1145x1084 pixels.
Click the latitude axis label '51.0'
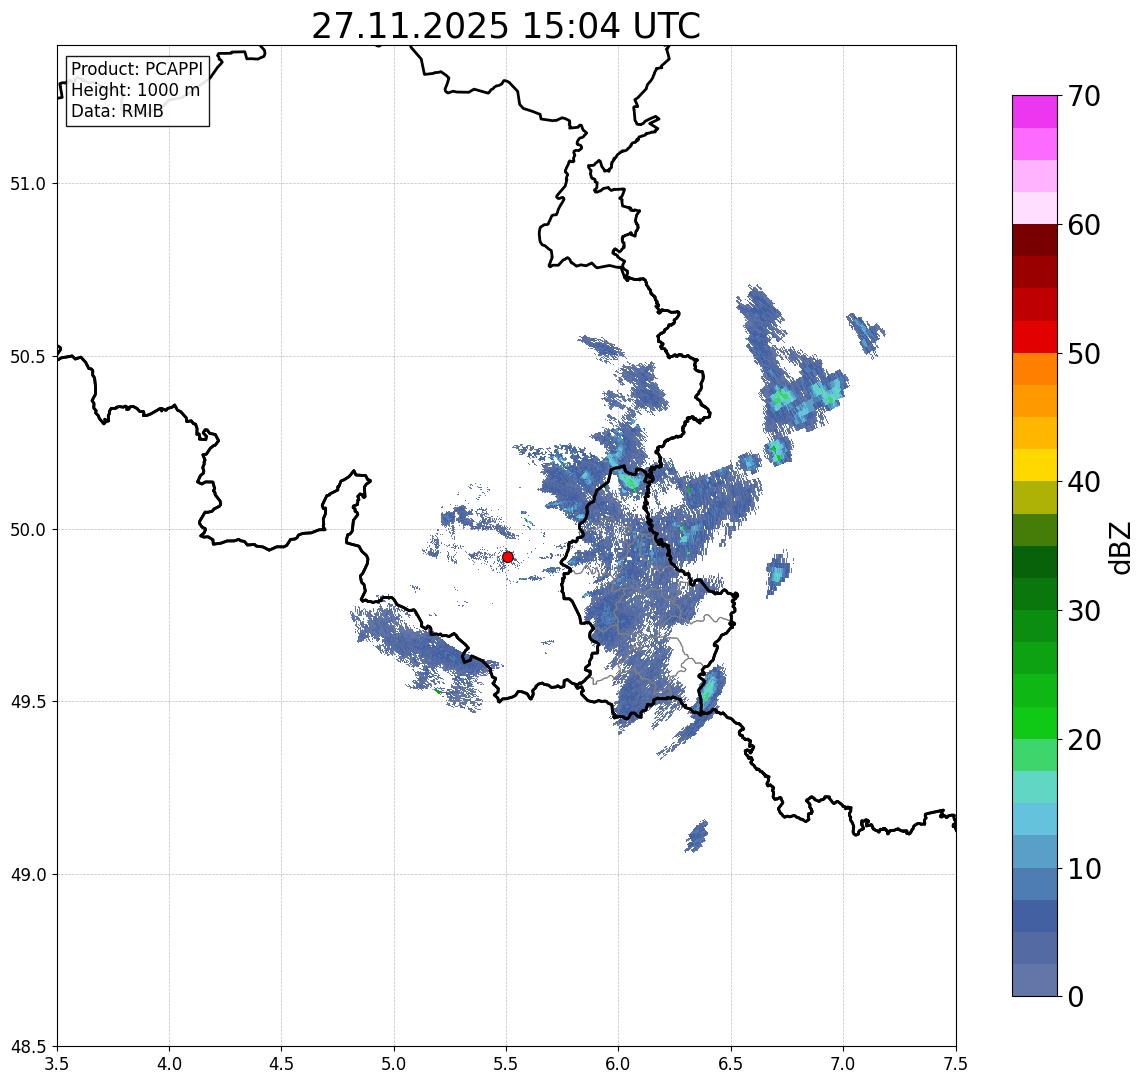(28, 184)
